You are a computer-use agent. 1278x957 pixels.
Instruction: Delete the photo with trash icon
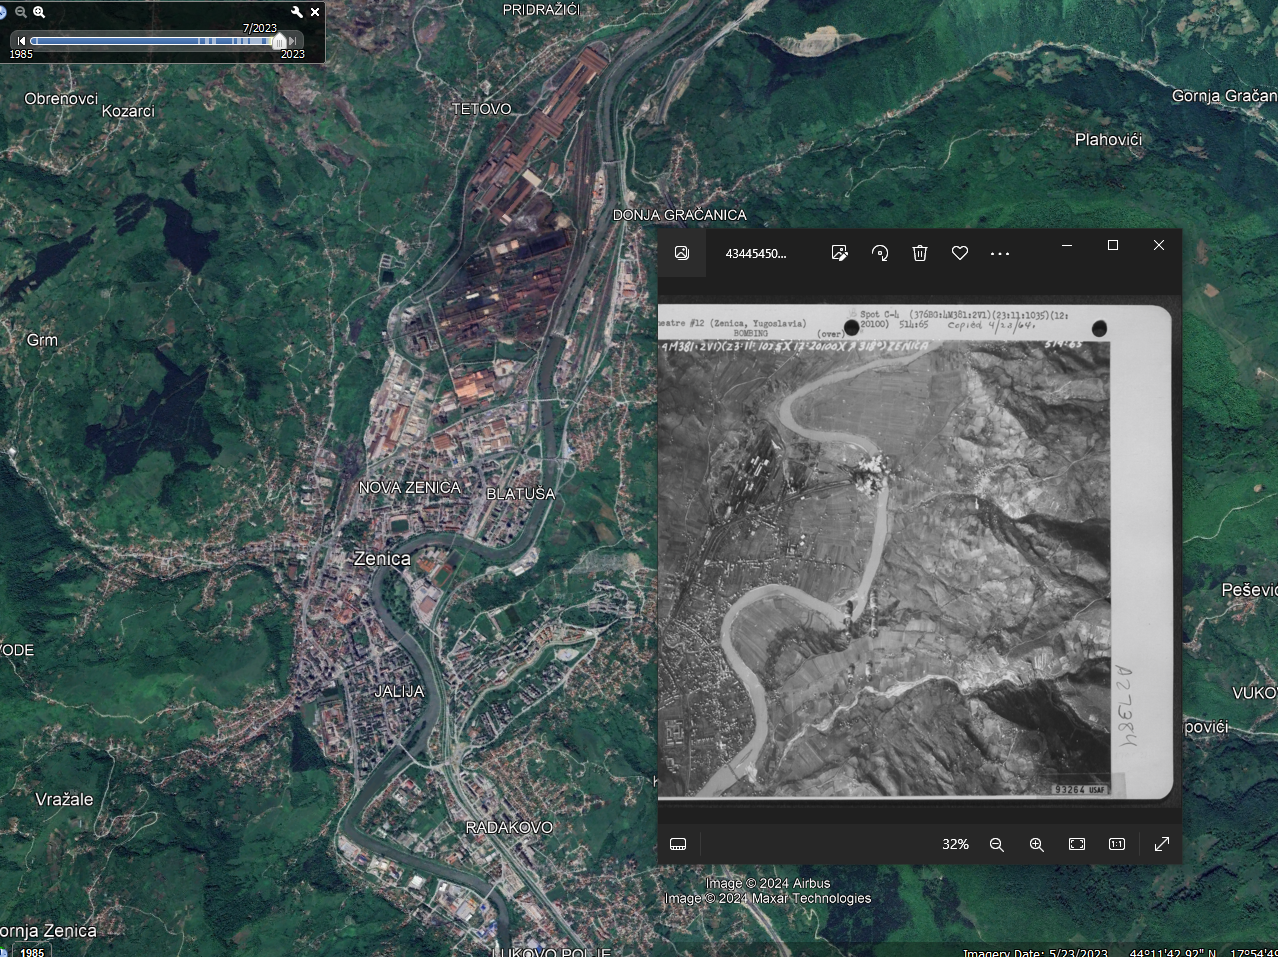[920, 253]
